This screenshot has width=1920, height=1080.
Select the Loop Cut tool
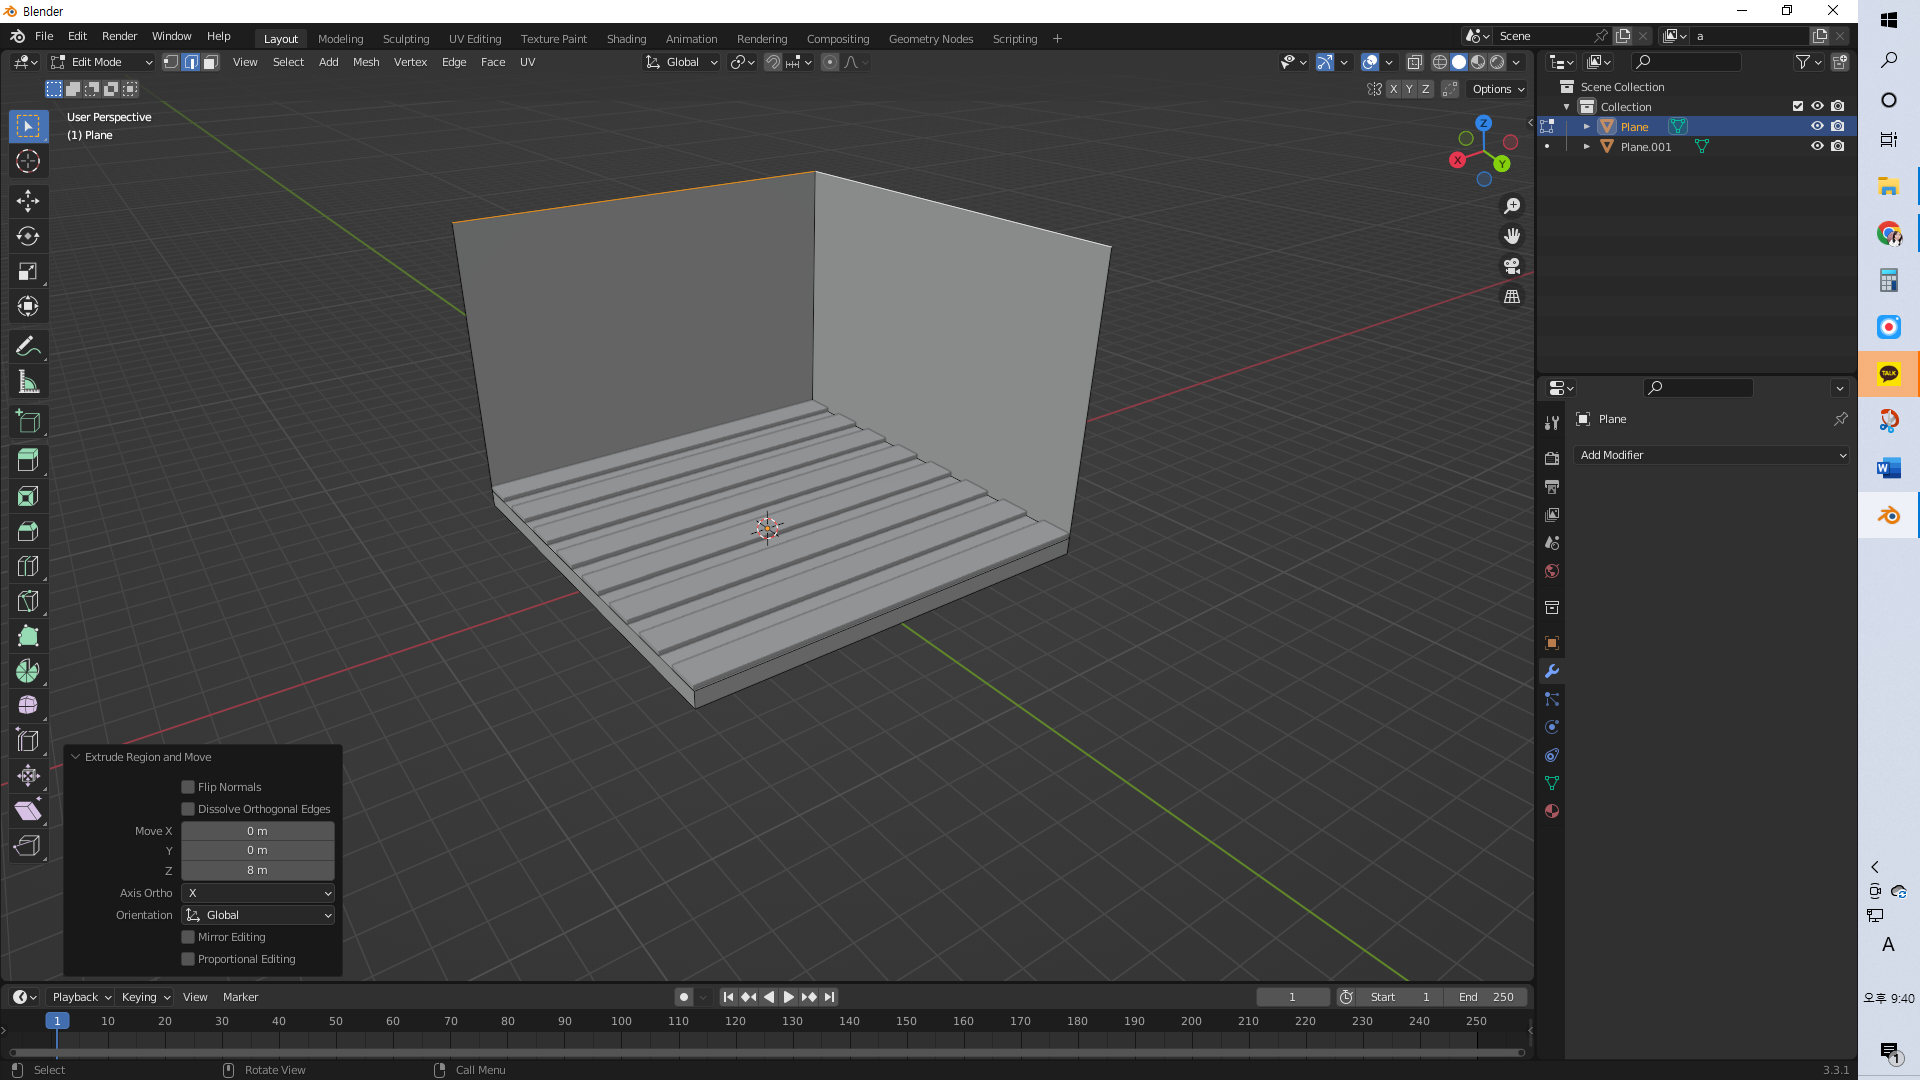click(28, 566)
